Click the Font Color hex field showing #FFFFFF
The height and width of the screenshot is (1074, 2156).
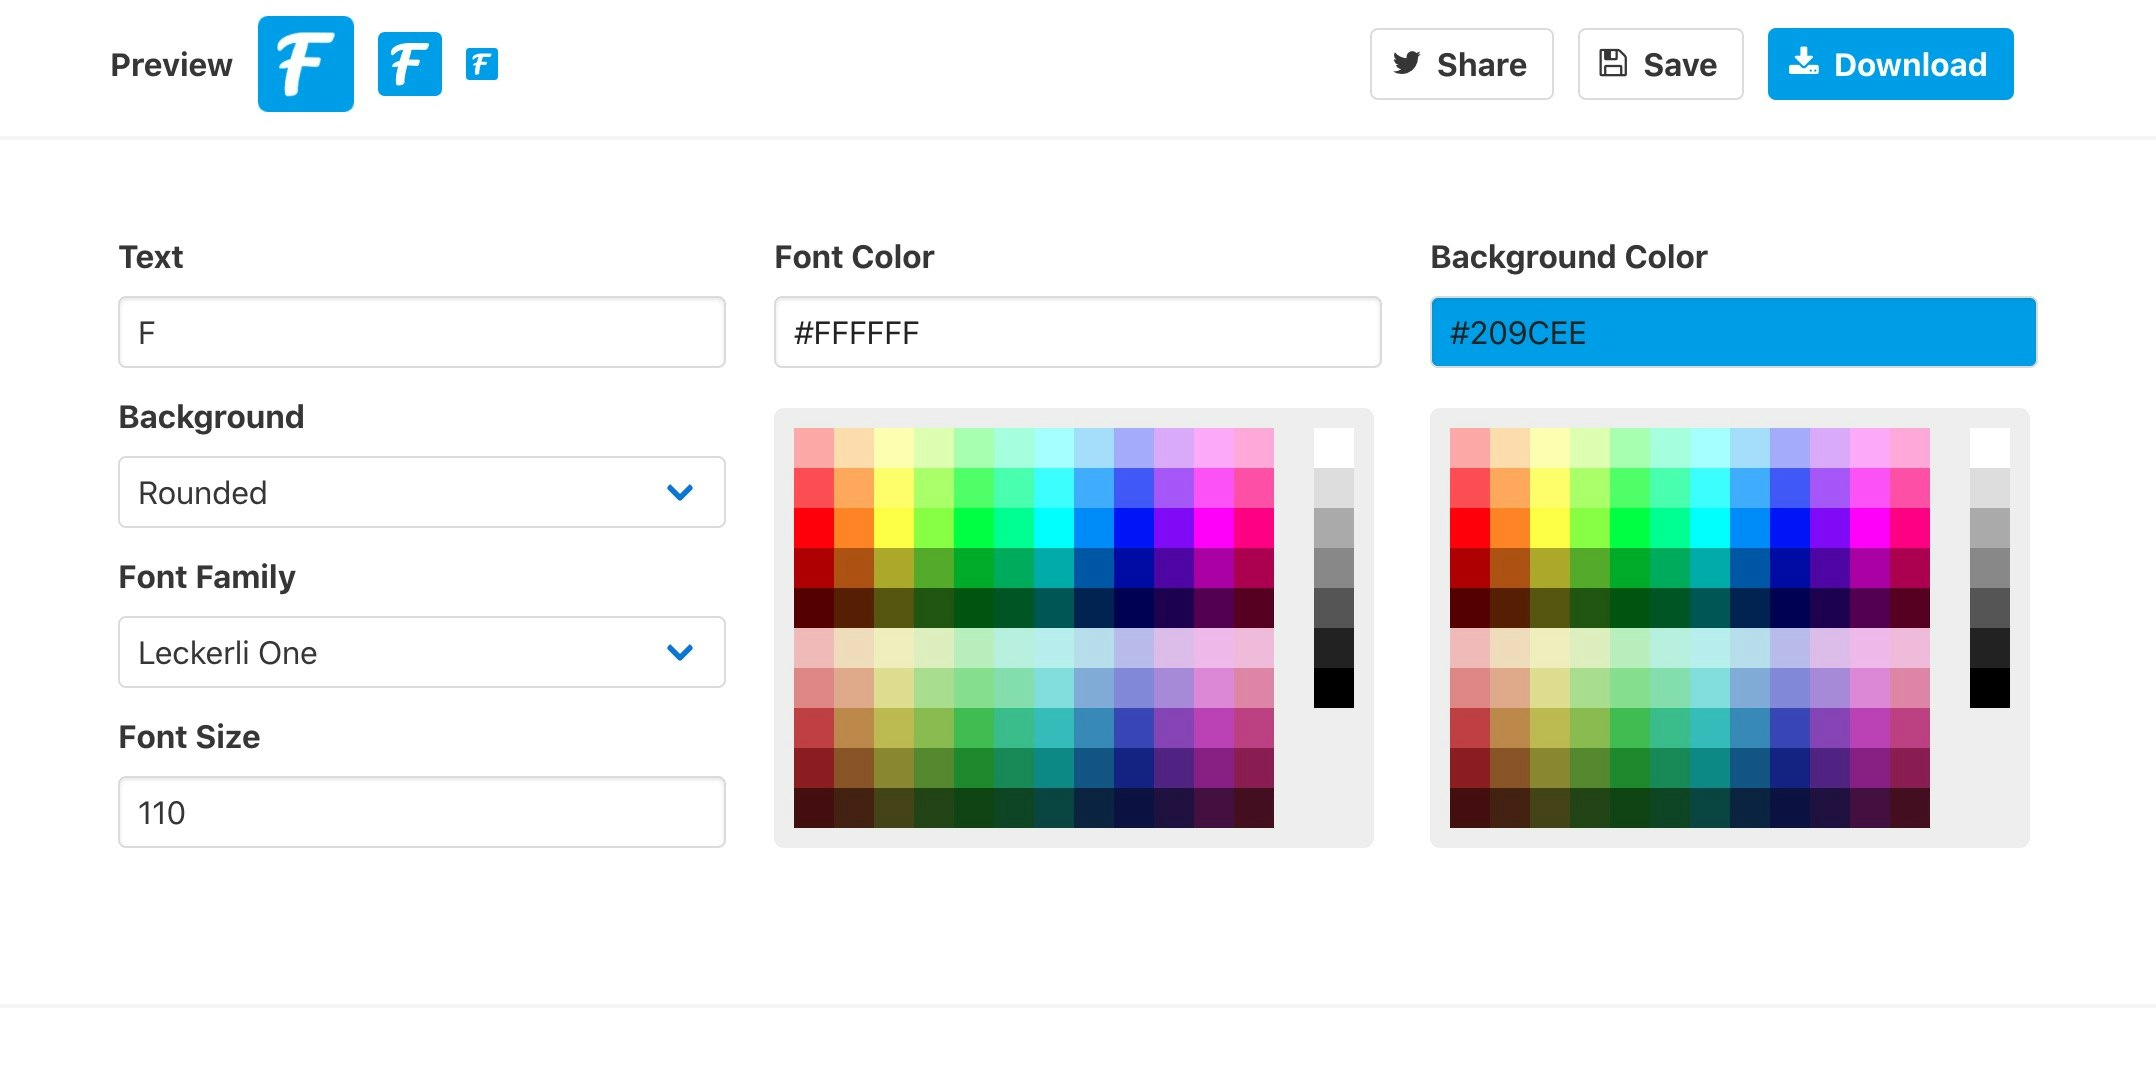coord(1077,332)
